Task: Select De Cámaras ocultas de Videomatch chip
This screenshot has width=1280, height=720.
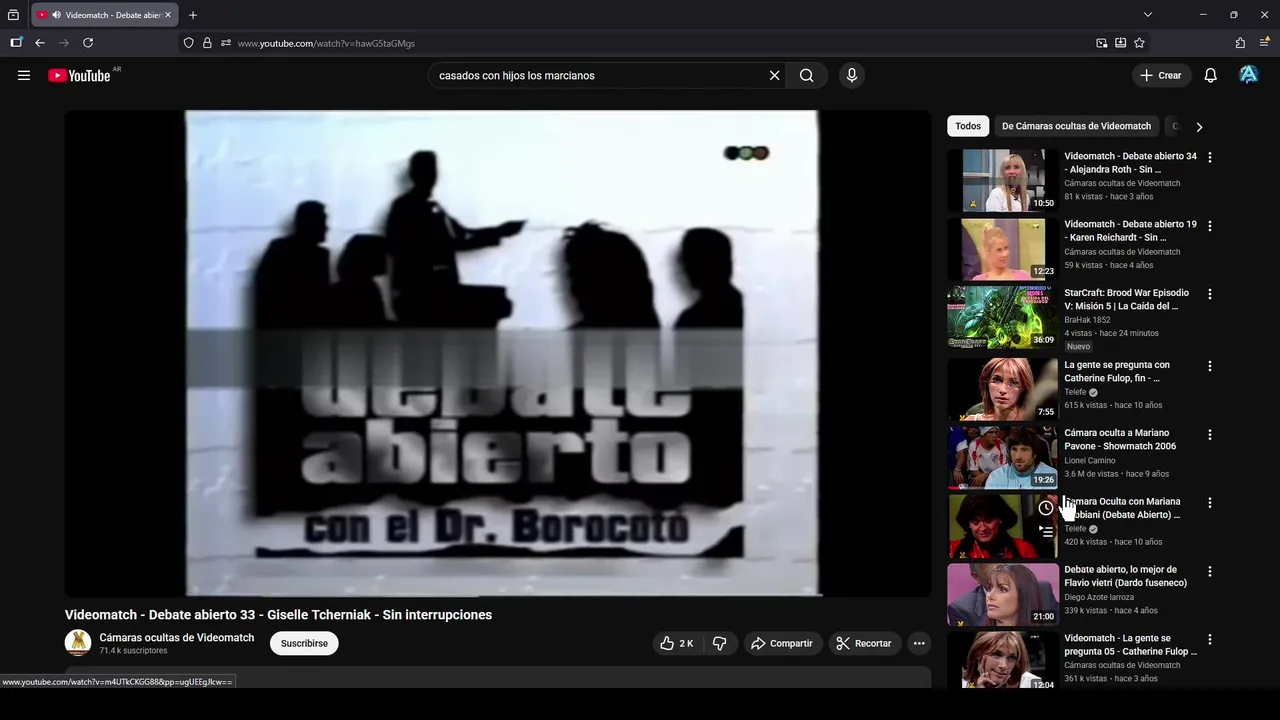Action: 1076,126
